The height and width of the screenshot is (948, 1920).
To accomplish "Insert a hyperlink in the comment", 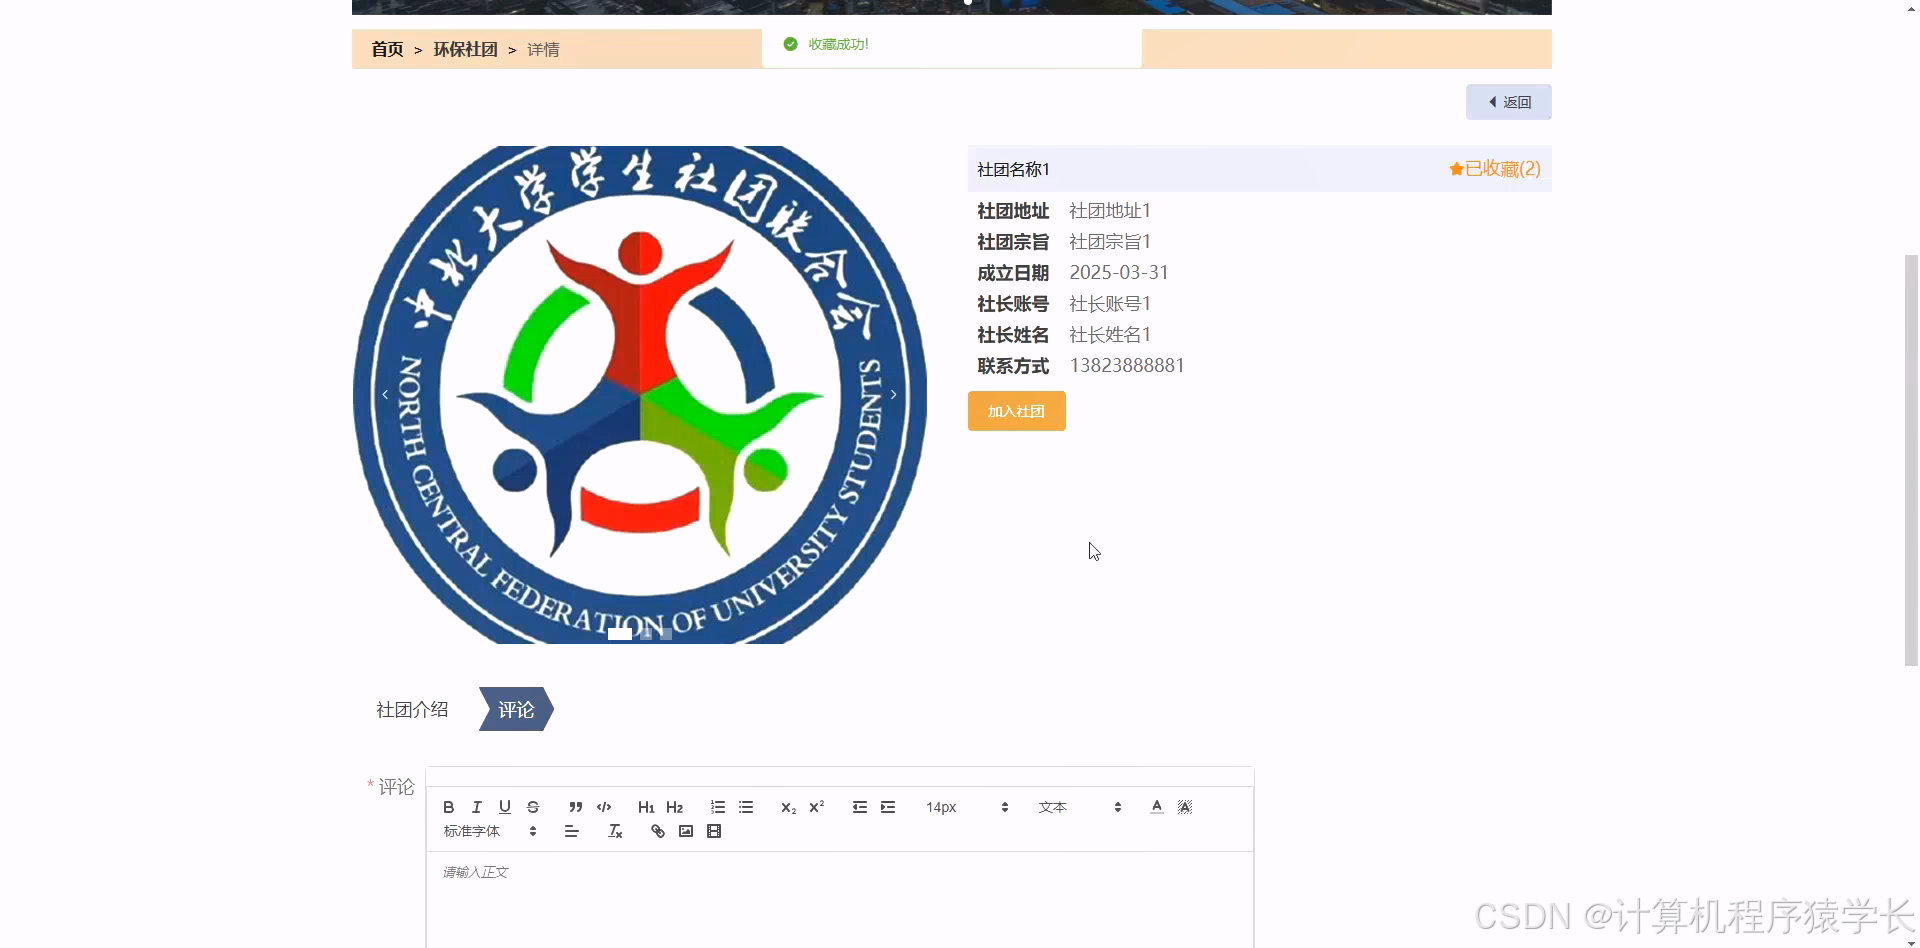I will click(x=658, y=831).
